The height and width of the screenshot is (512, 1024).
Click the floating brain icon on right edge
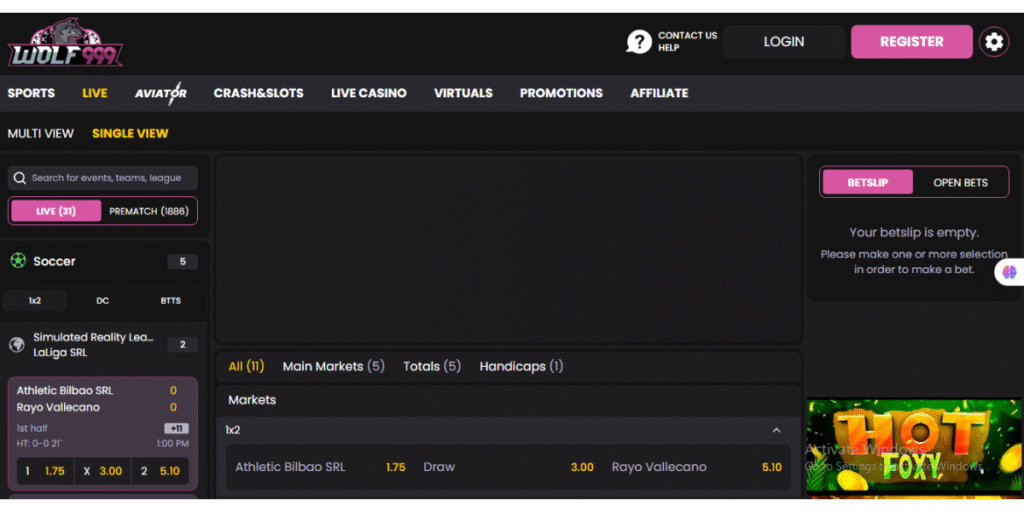[1010, 271]
